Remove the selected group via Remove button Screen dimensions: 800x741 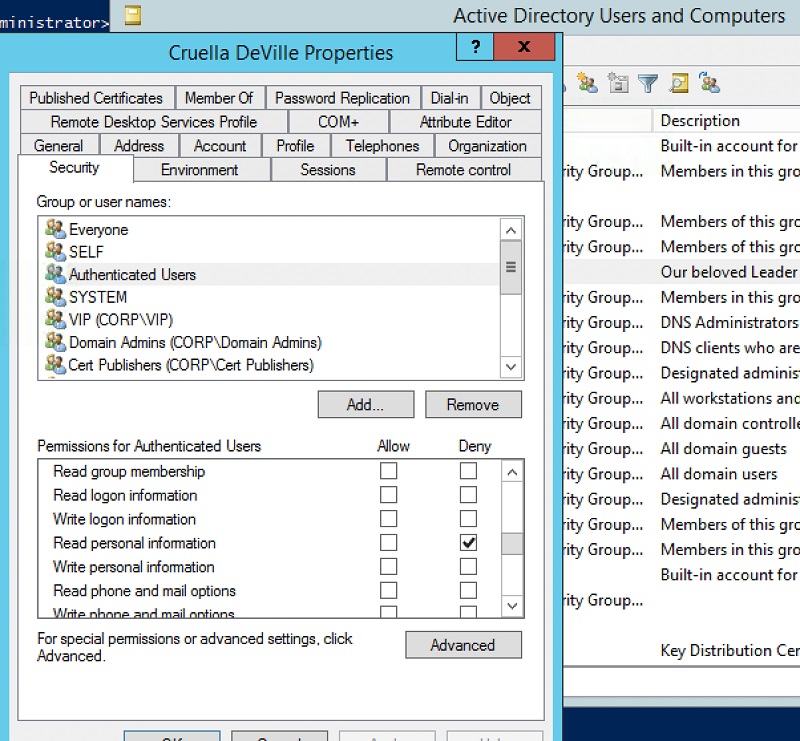pos(473,404)
